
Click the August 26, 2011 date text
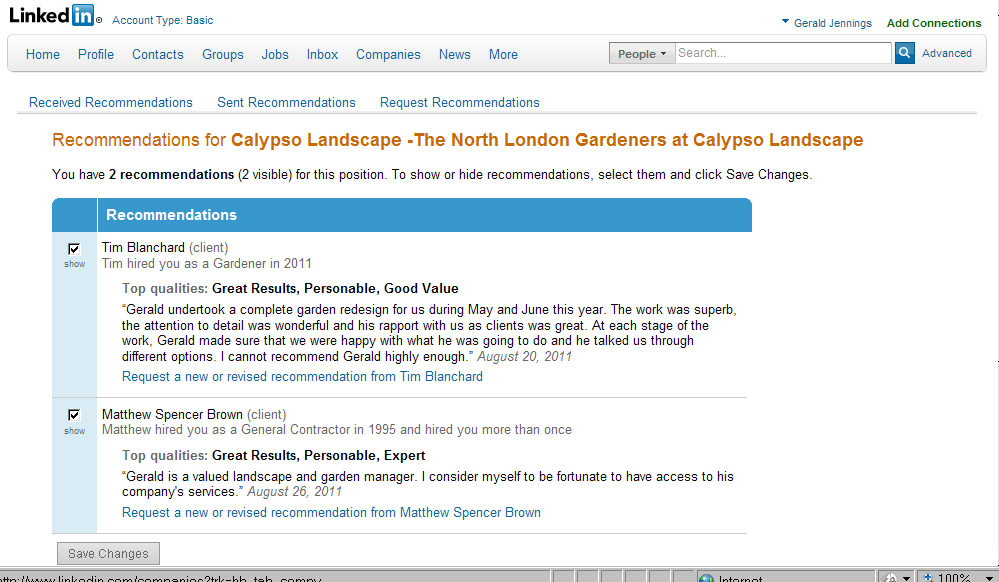(294, 491)
